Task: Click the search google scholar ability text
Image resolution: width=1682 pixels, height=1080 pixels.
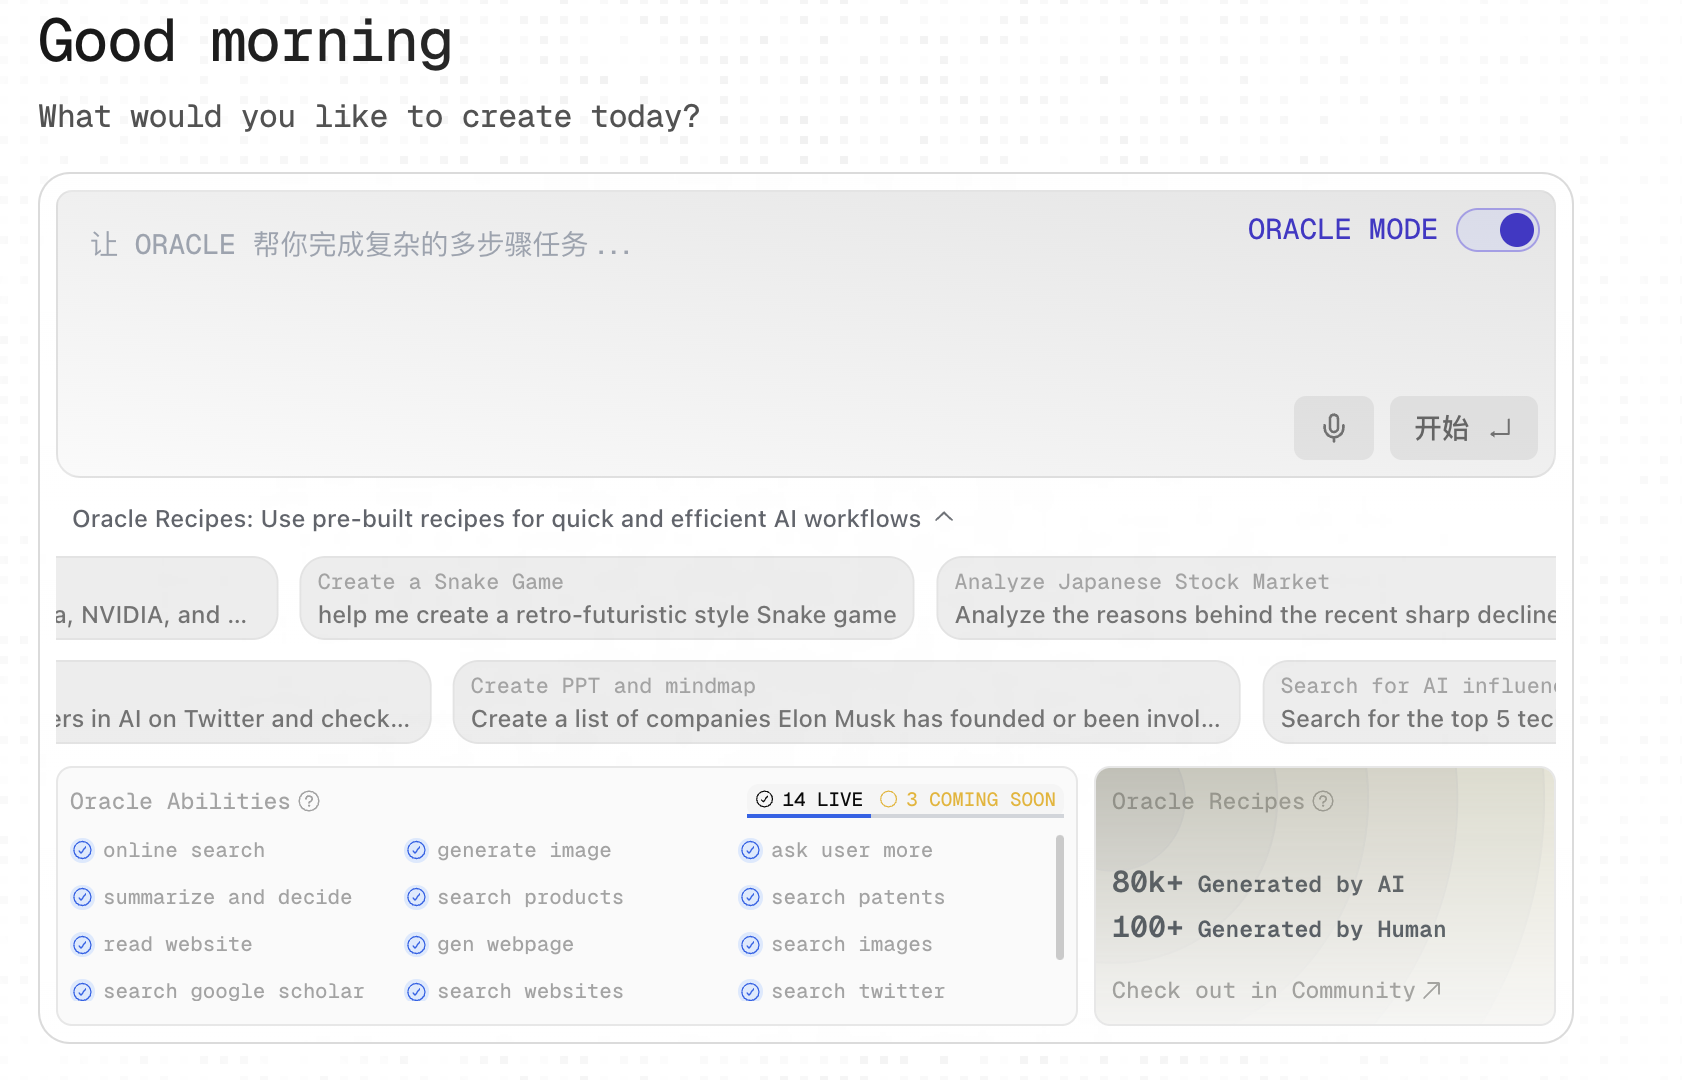Action: tap(234, 991)
